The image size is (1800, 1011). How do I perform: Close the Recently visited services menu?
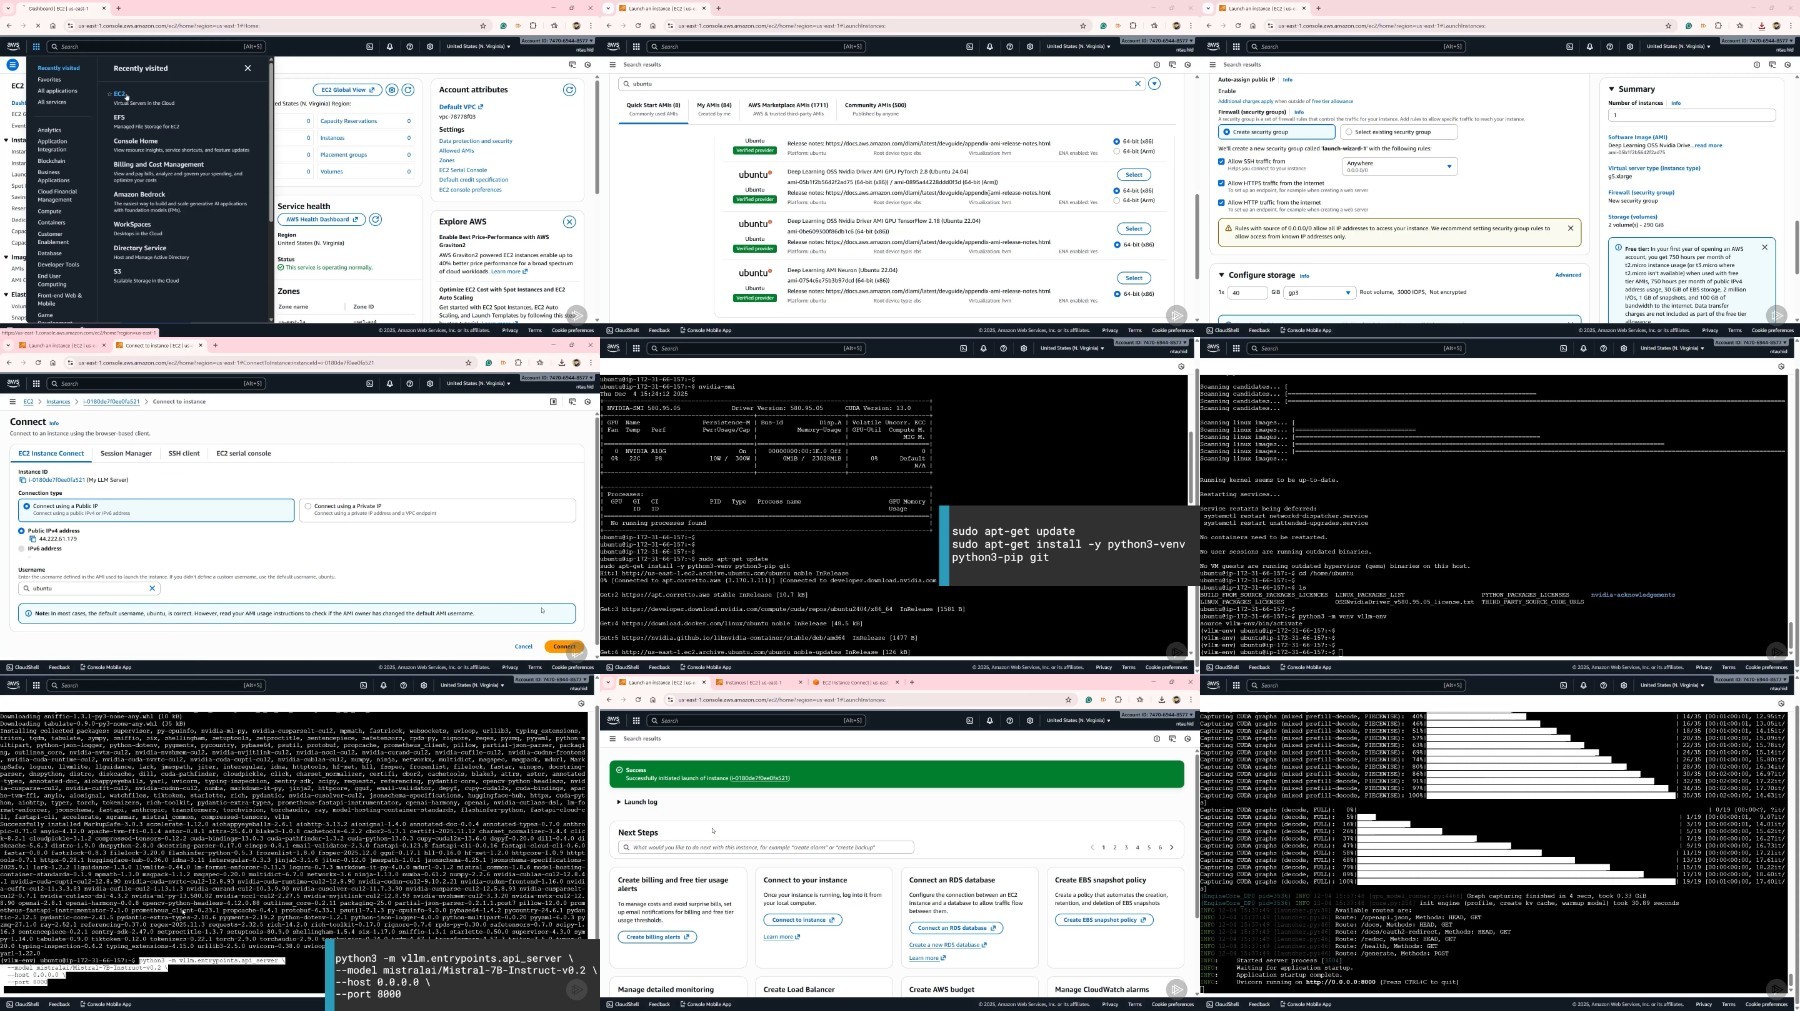(x=248, y=68)
